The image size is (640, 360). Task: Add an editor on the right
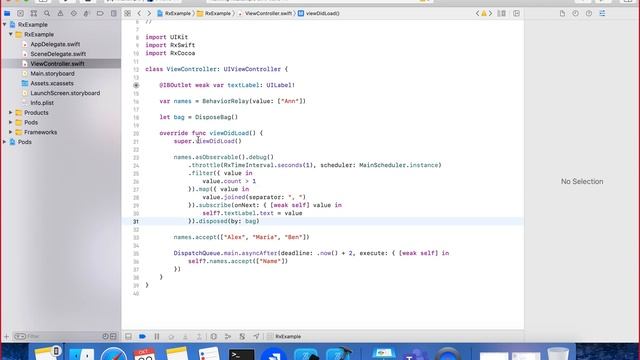click(516, 13)
